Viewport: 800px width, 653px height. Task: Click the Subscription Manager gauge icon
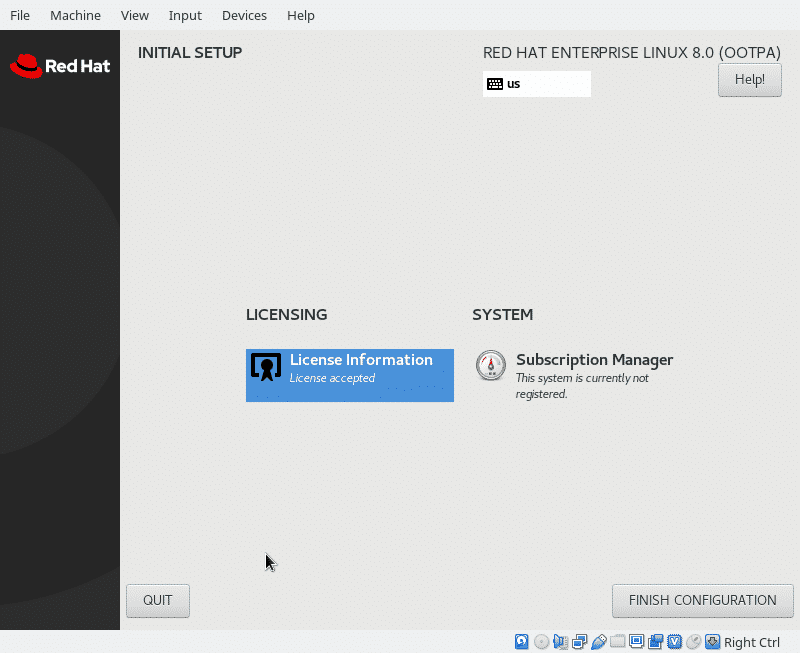tap(491, 365)
